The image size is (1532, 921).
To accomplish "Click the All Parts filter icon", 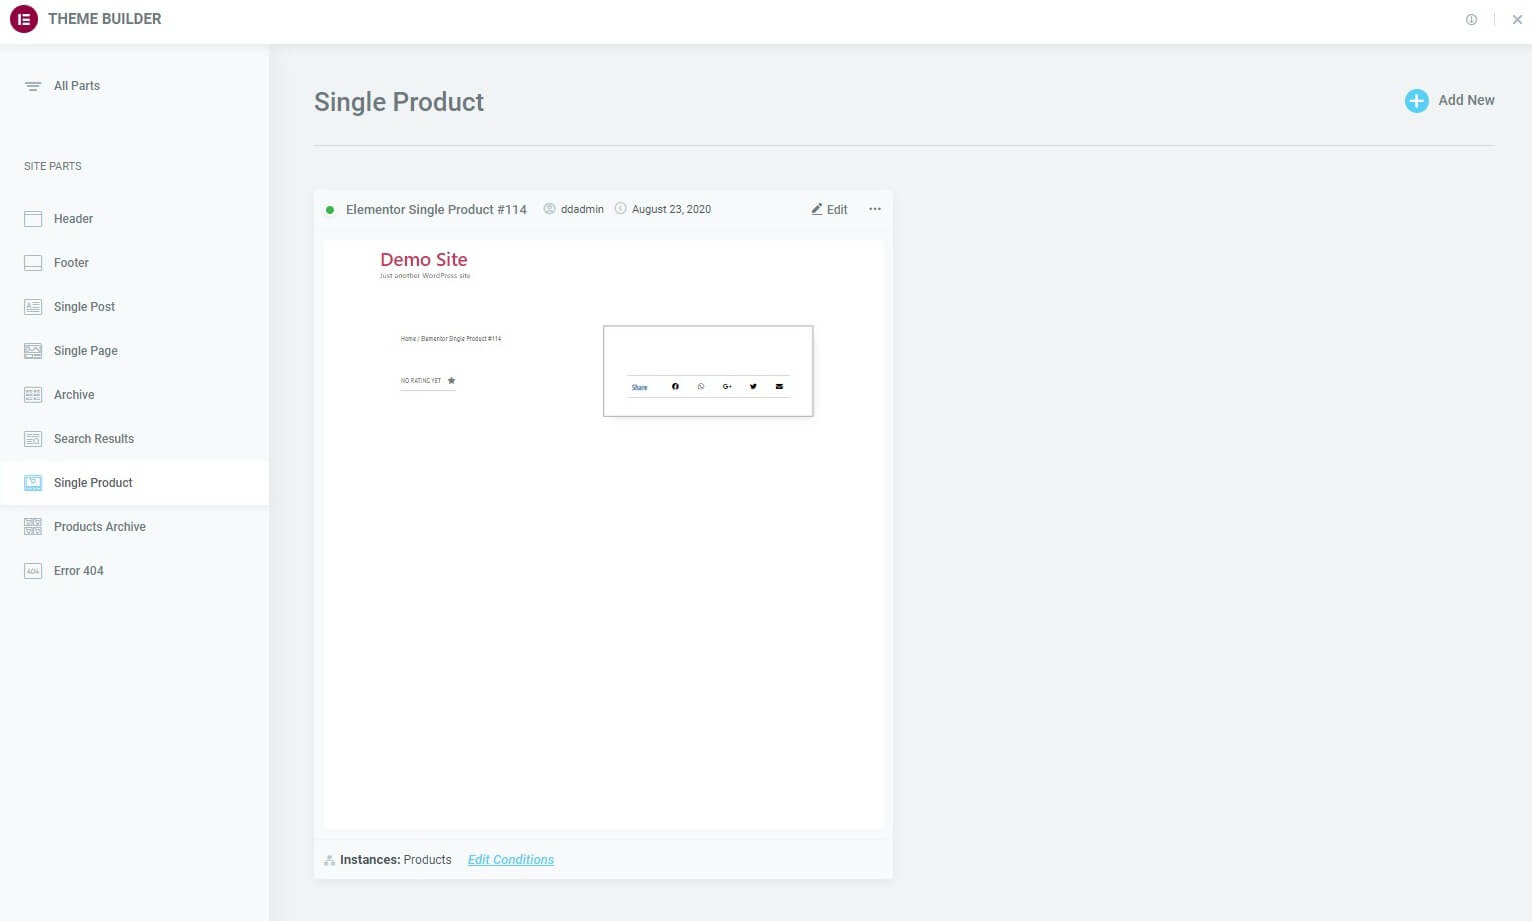I will [33, 85].
